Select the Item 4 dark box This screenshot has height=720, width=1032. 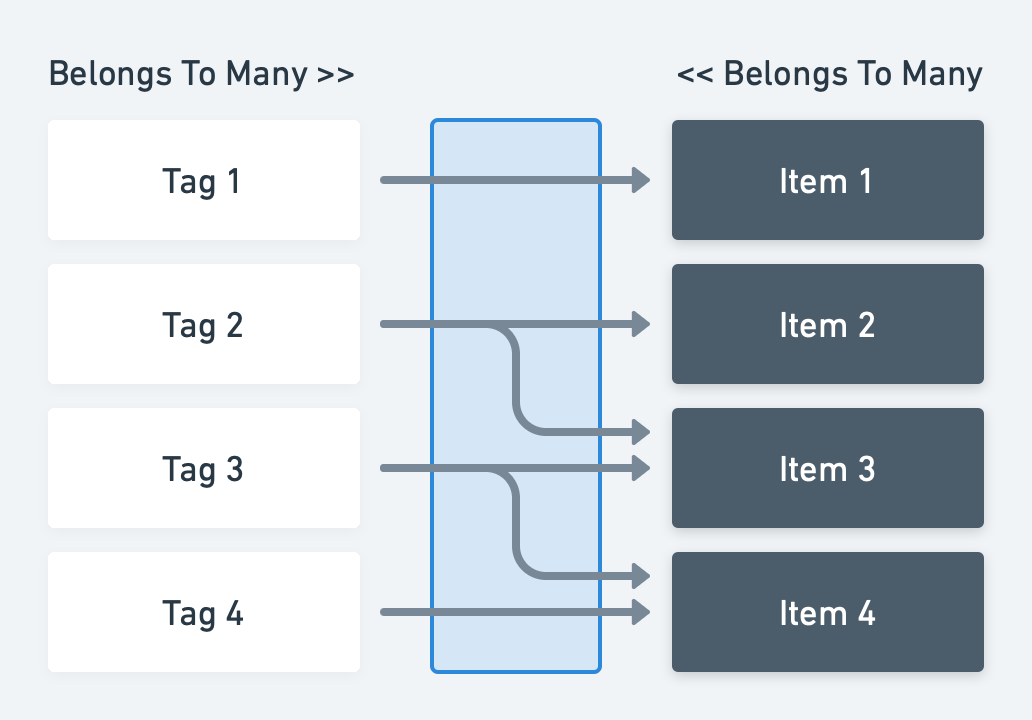pyautogui.click(x=828, y=612)
